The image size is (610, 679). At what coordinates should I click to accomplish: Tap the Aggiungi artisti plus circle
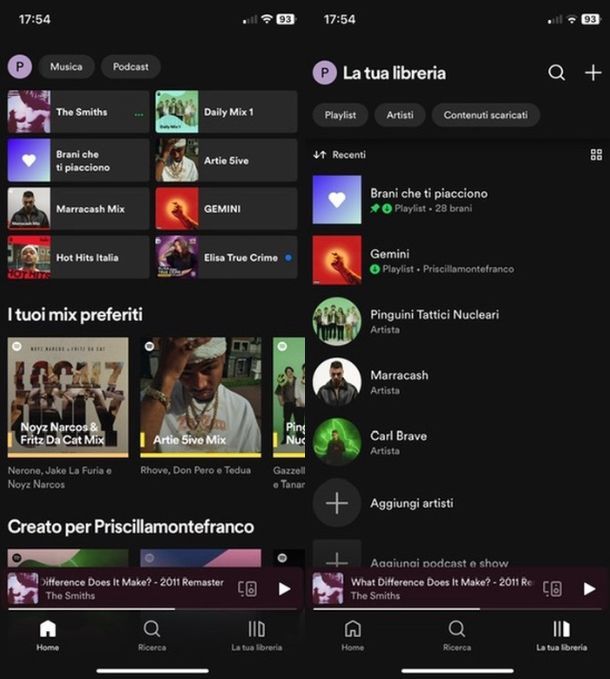click(337, 503)
